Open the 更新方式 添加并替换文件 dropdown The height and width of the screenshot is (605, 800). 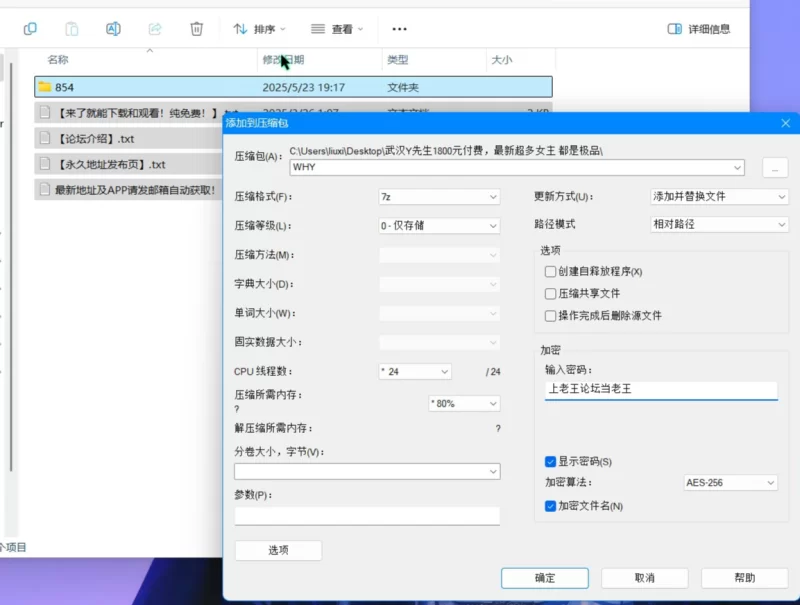(x=719, y=196)
